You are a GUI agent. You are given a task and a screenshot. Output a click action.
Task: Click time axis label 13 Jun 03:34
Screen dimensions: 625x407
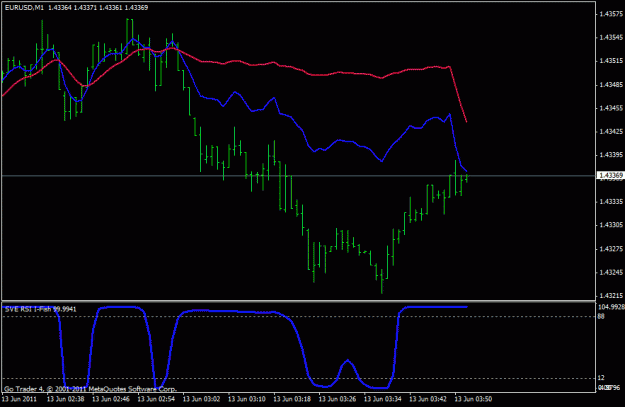(x=383, y=399)
